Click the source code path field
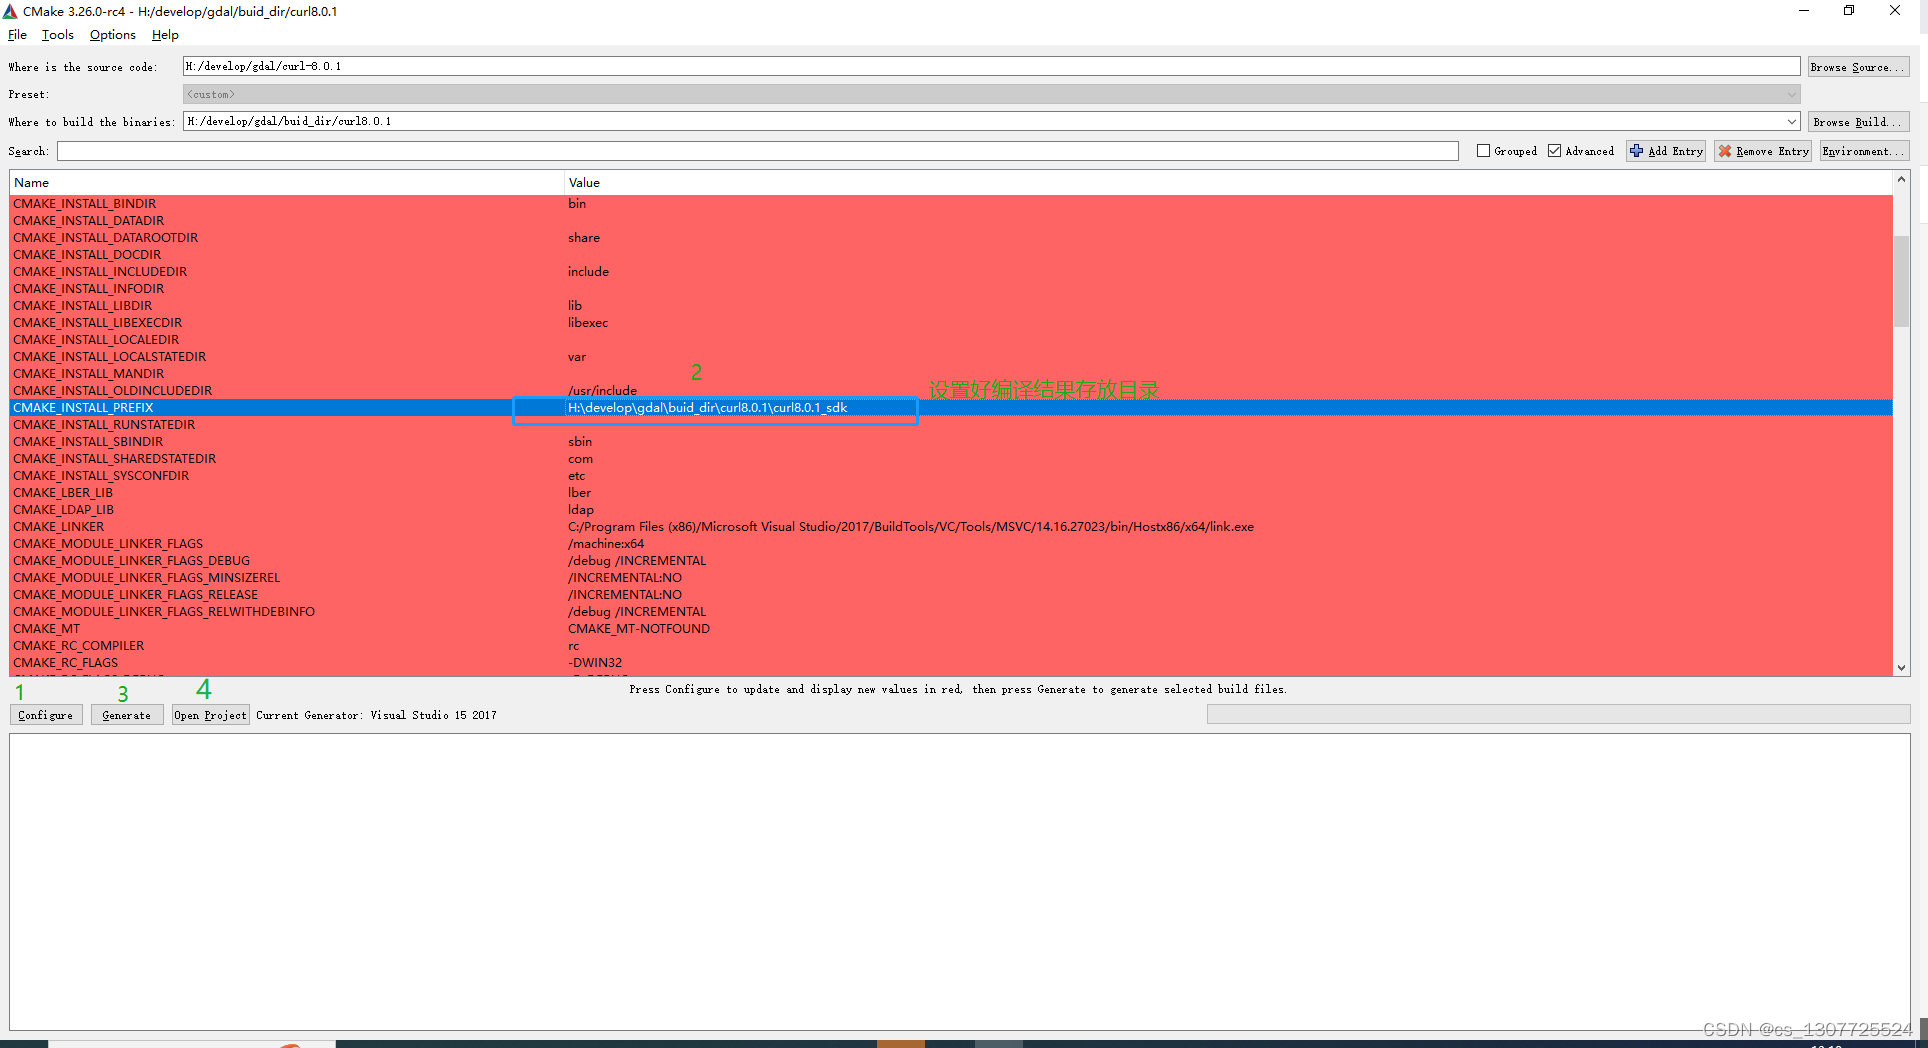 [x=991, y=66]
